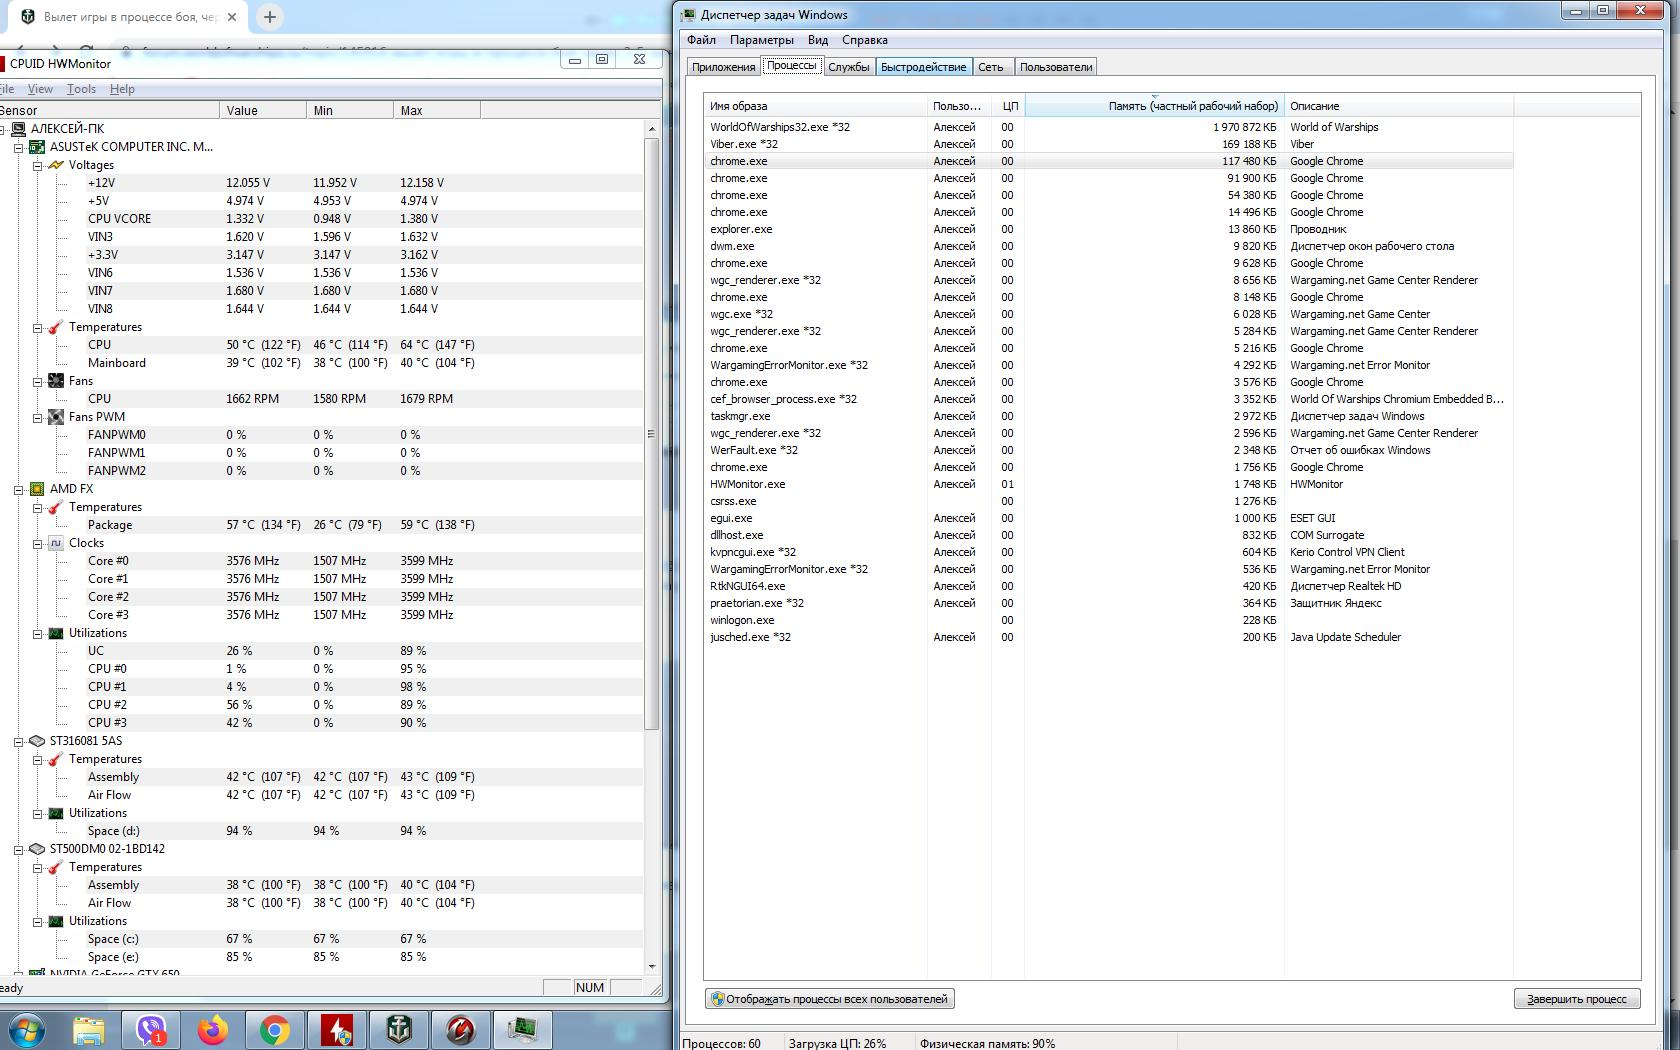Click Отображать процессы всех пользователей button
1680x1050 pixels.
[x=829, y=999]
